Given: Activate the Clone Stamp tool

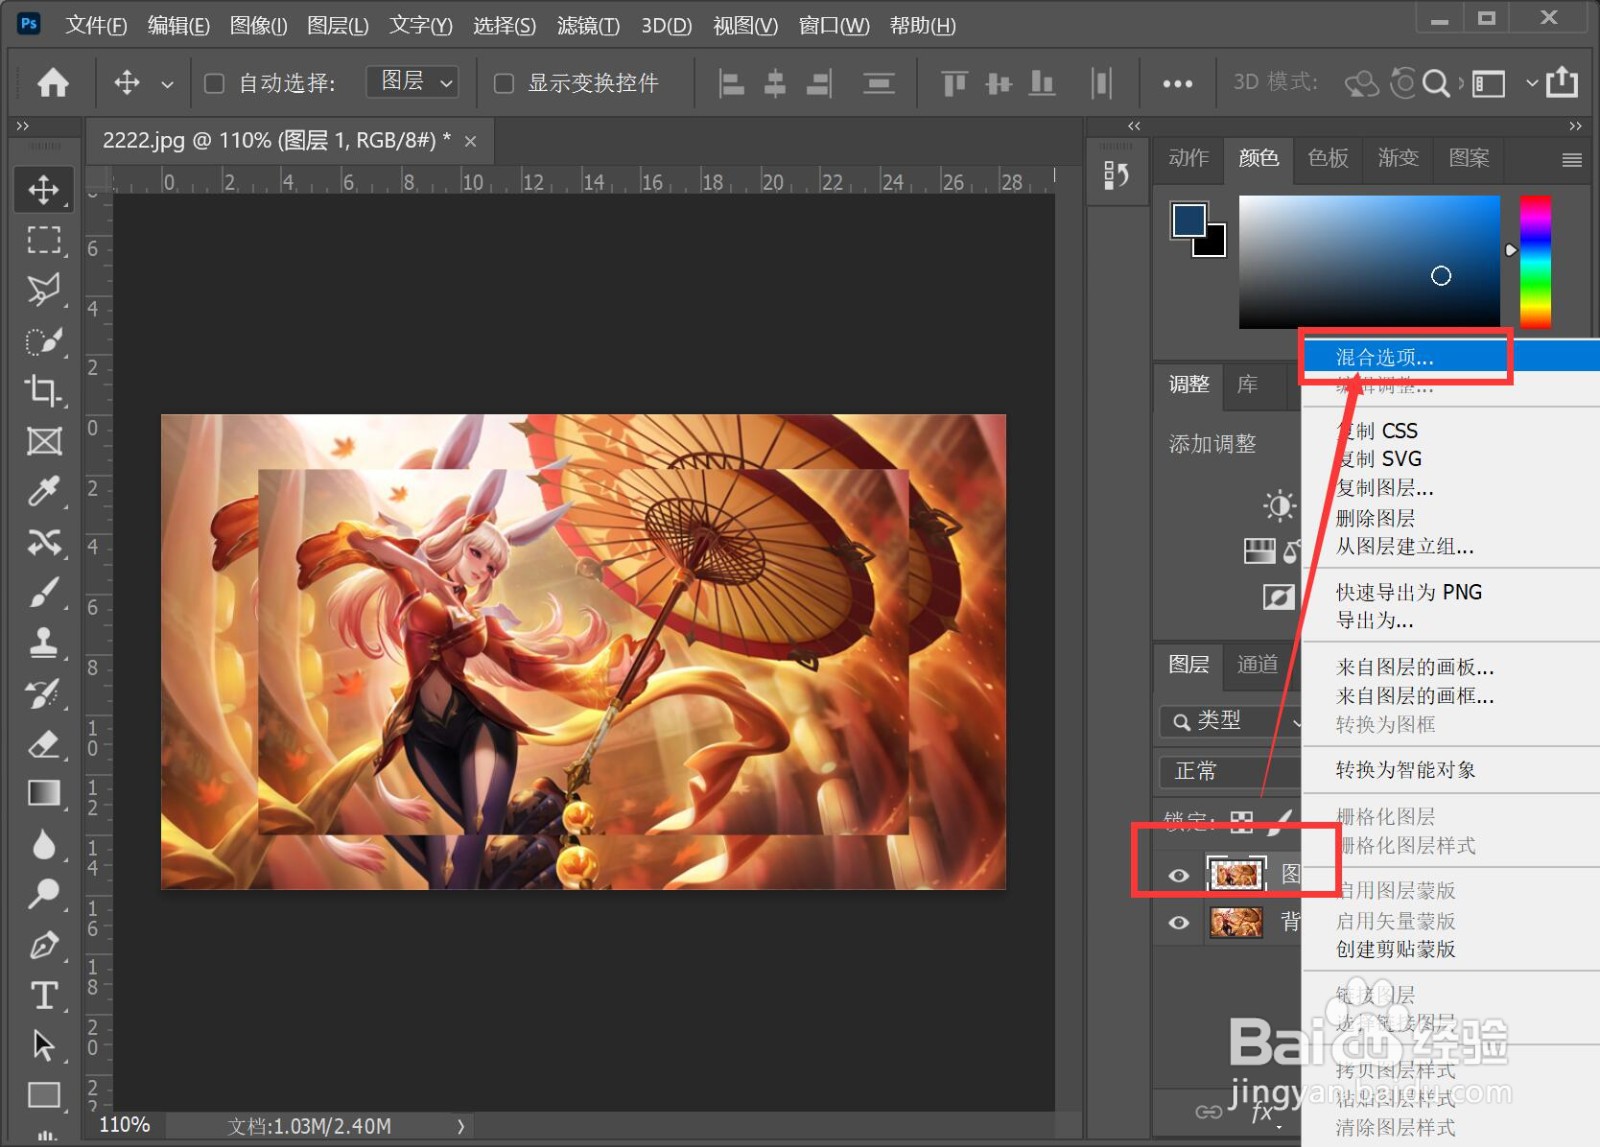Looking at the screenshot, I should click(x=43, y=643).
